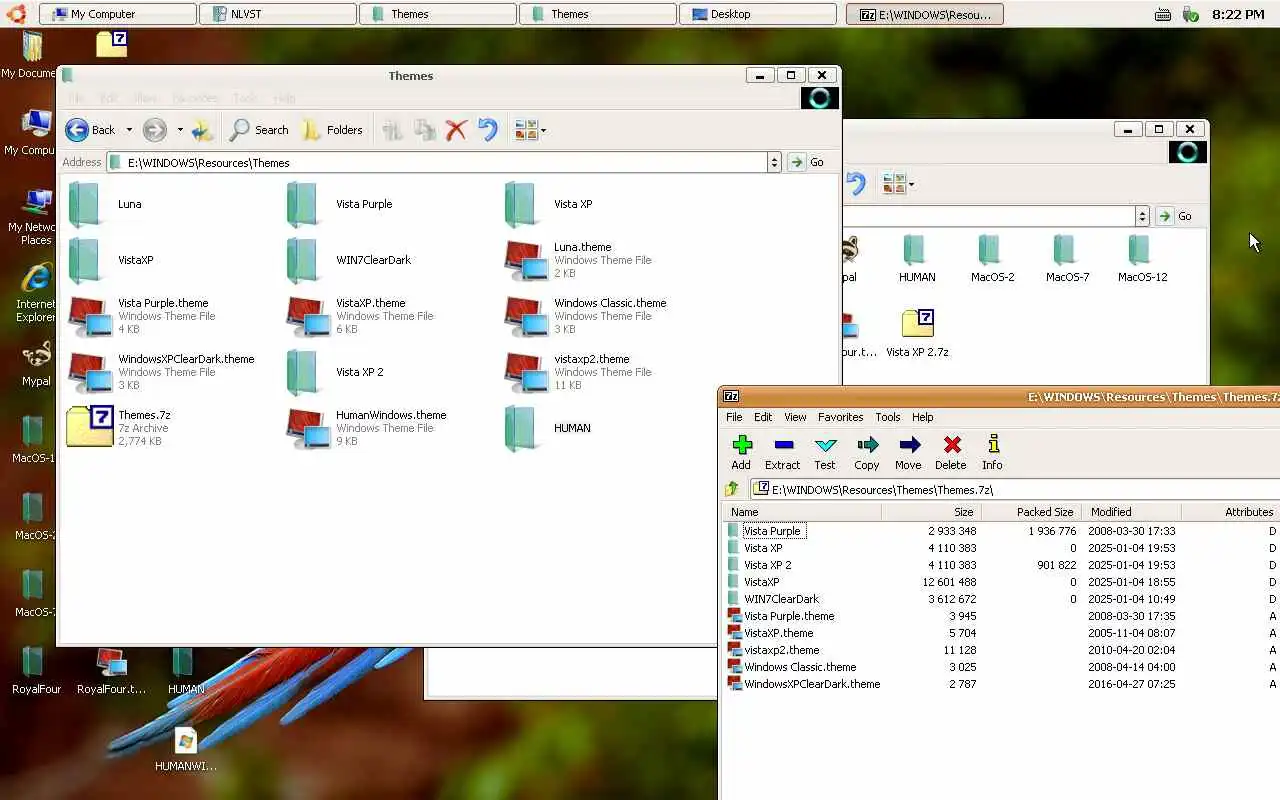The width and height of the screenshot is (1280, 800).
Task: Sort 7-Zip list by Size column
Action: [931, 512]
